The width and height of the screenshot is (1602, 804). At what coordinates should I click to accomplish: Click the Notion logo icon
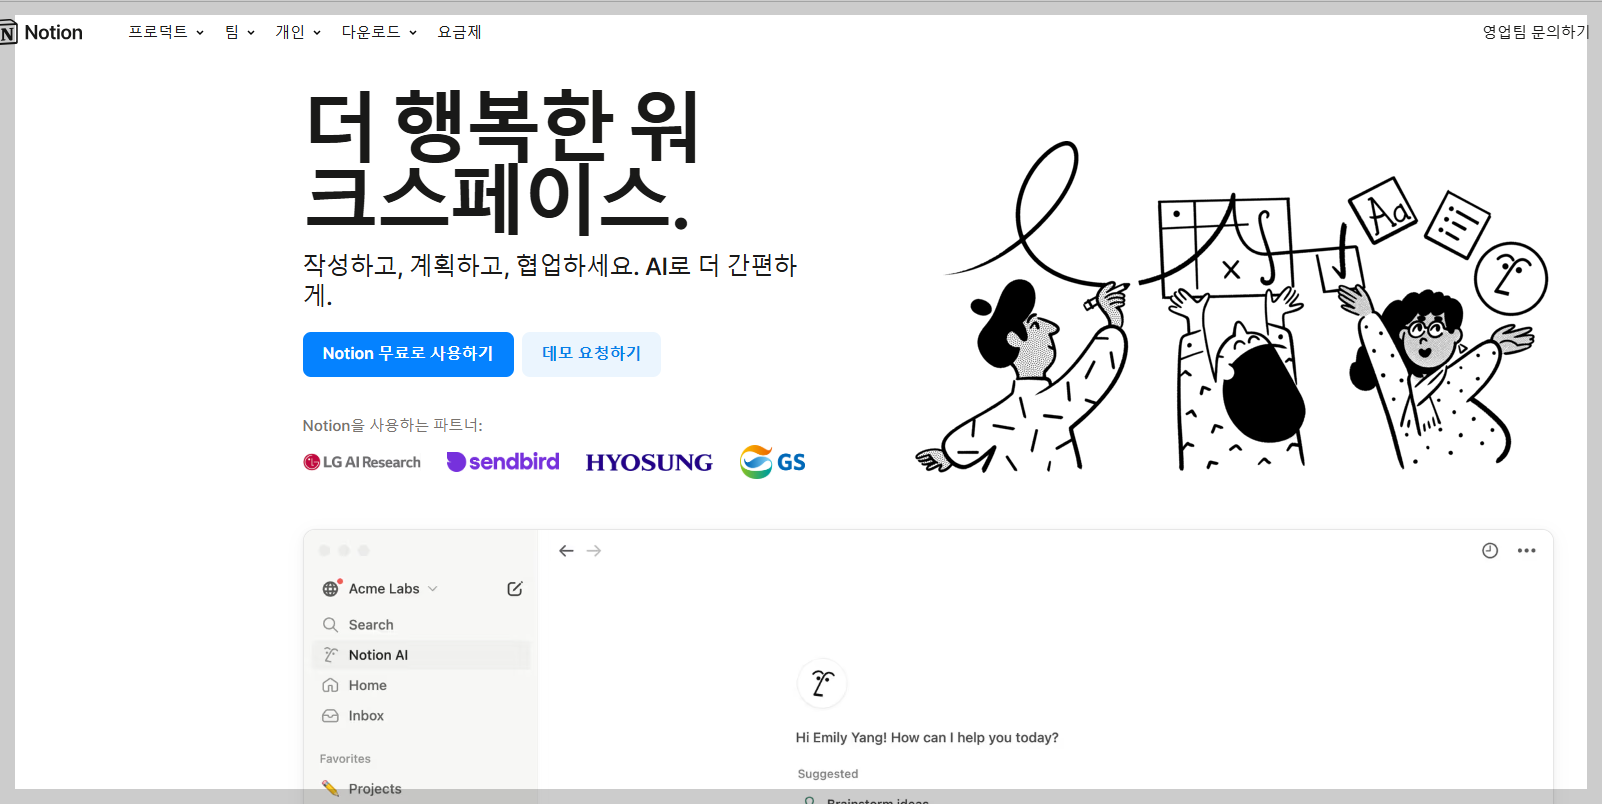tap(8, 33)
